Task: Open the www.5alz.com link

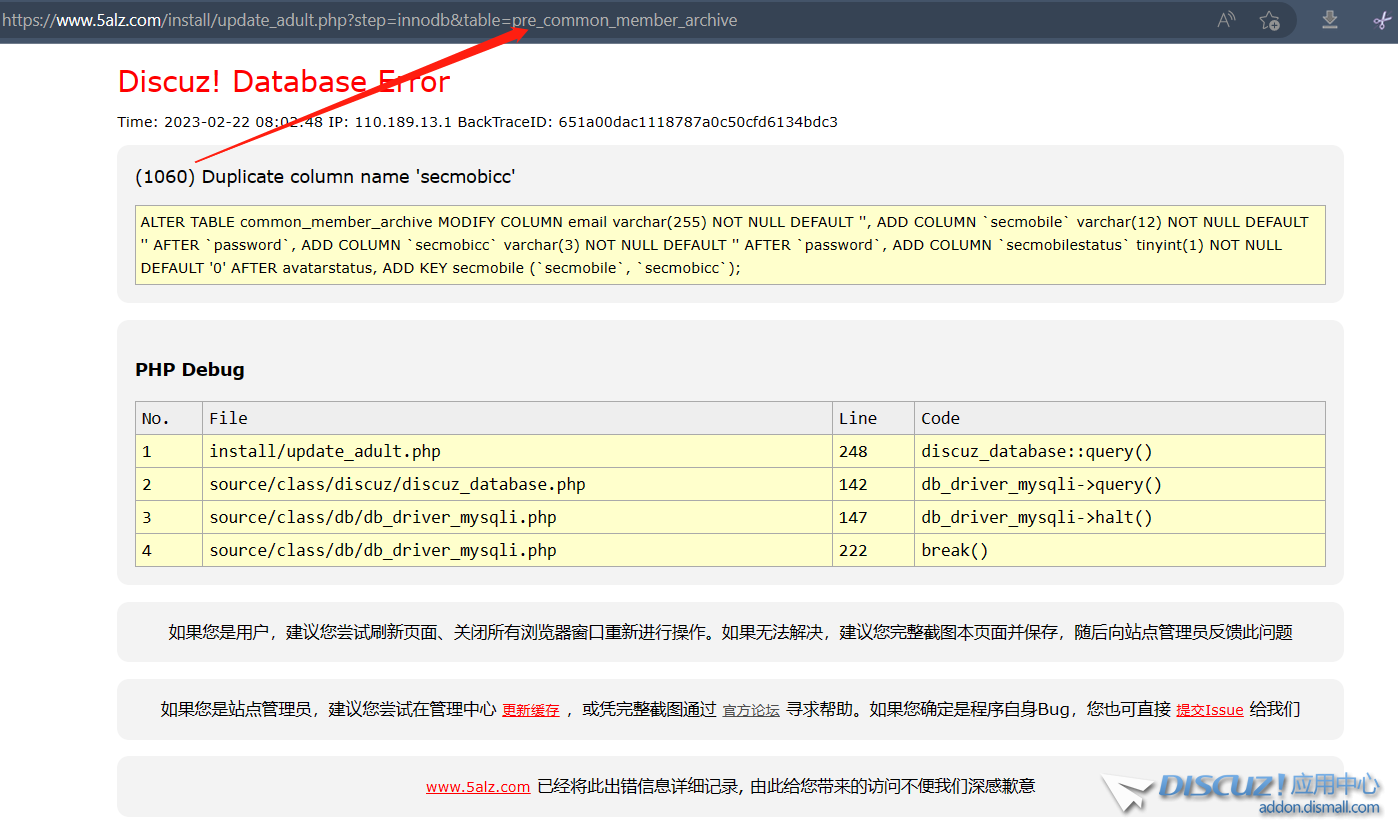Action: 478,787
